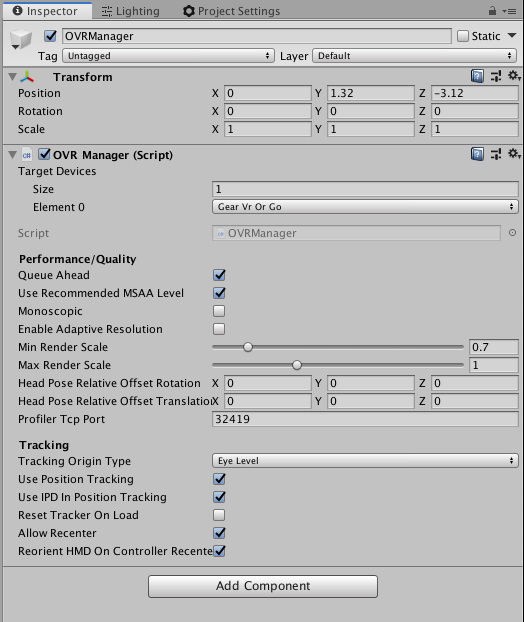Click Head Pose Offset Translation Z field
524x622 pixels.
click(x=475, y=401)
